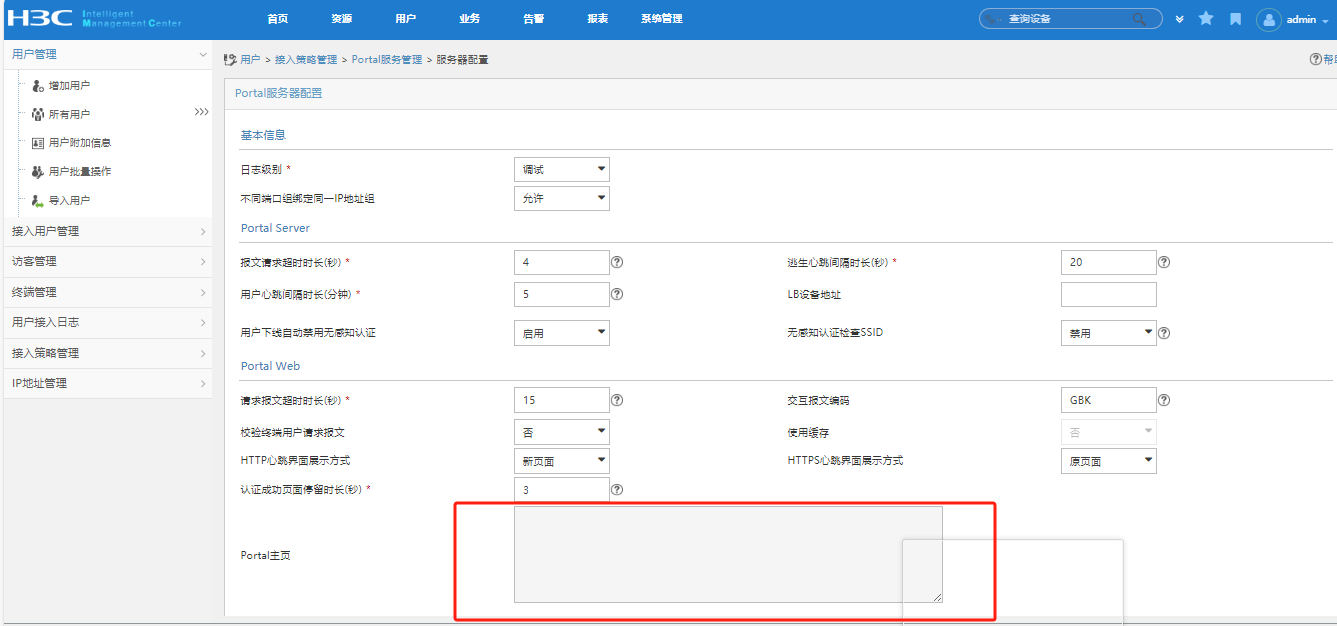This screenshot has width=1337, height=626.
Task: Click the Portal主页 text area
Action: point(728,554)
